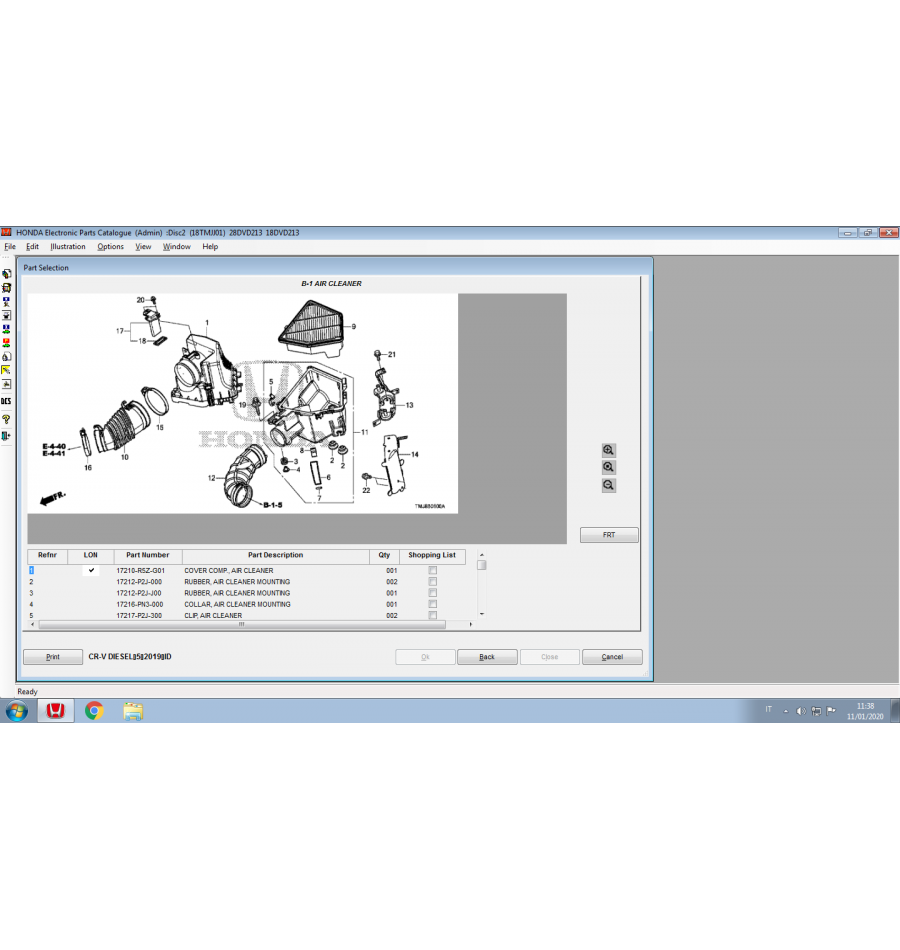Click the Part Description column header

tap(276, 555)
